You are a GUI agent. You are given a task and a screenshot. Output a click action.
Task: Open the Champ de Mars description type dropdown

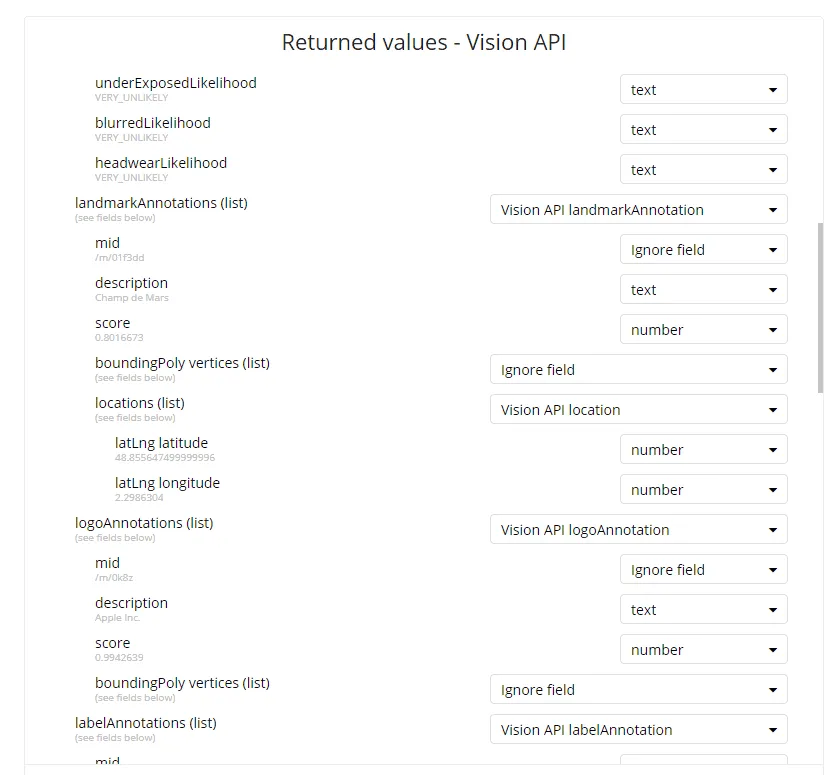(703, 290)
